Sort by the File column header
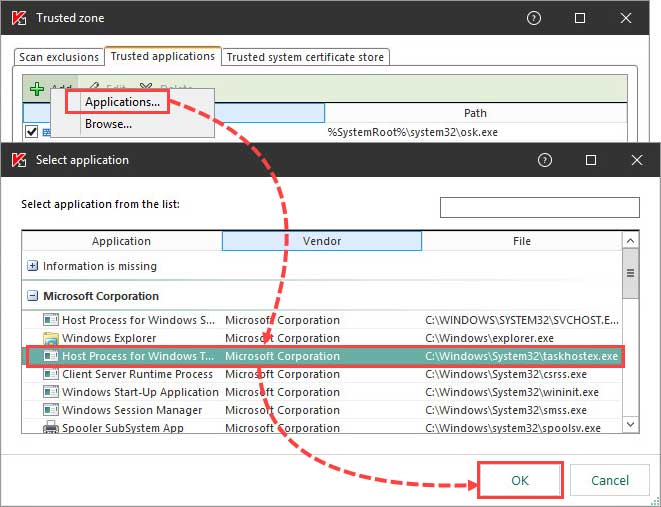 point(522,241)
